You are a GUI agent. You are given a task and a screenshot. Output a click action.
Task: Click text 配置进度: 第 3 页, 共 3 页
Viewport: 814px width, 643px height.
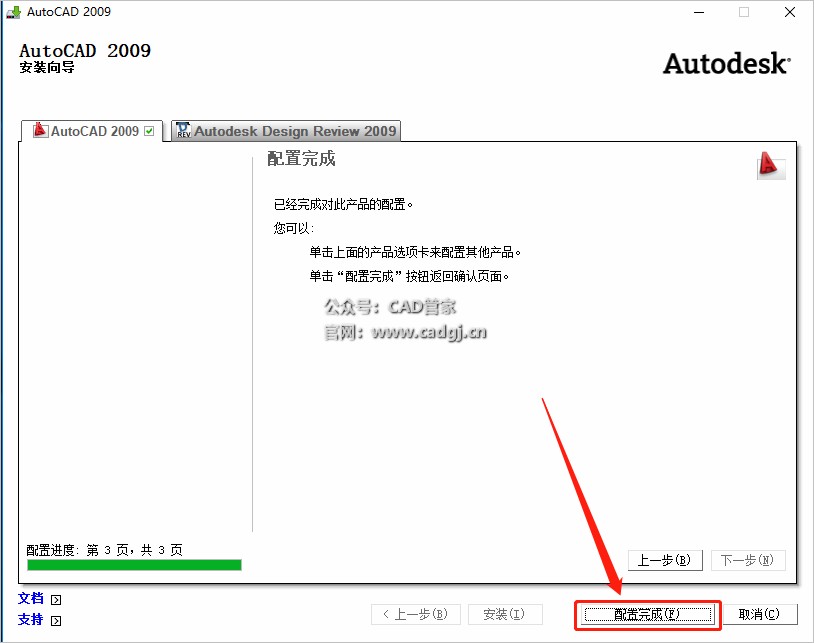point(104,550)
